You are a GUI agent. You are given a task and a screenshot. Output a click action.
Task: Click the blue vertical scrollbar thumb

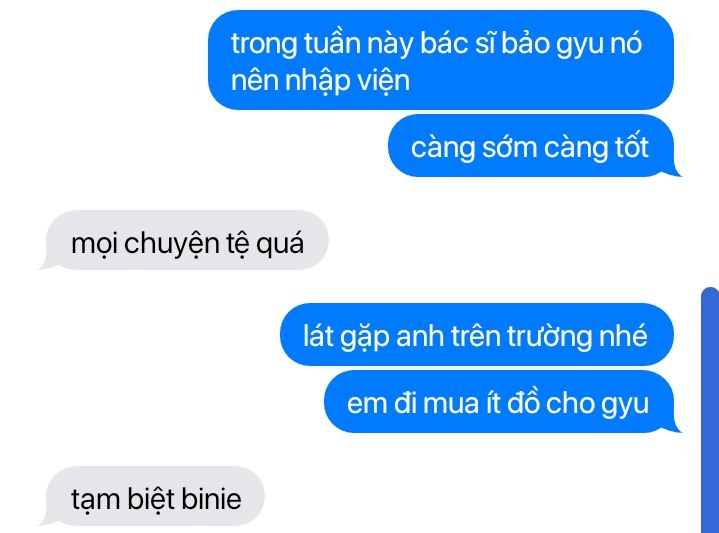pos(710,410)
